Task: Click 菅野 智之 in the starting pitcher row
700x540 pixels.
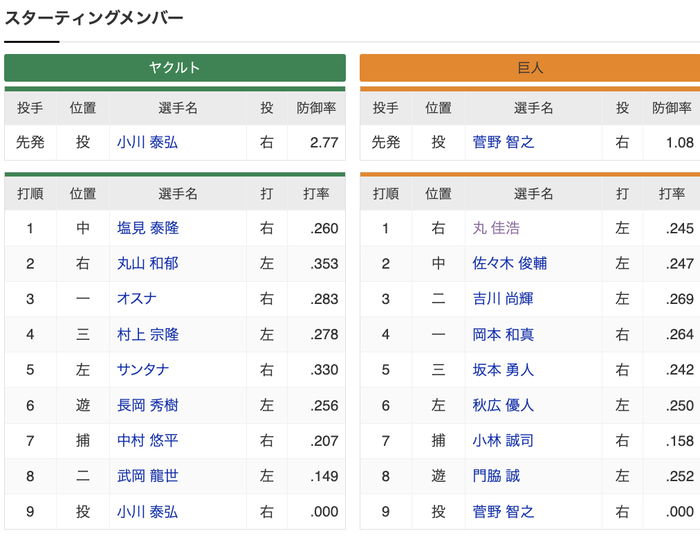Action: click(x=503, y=142)
